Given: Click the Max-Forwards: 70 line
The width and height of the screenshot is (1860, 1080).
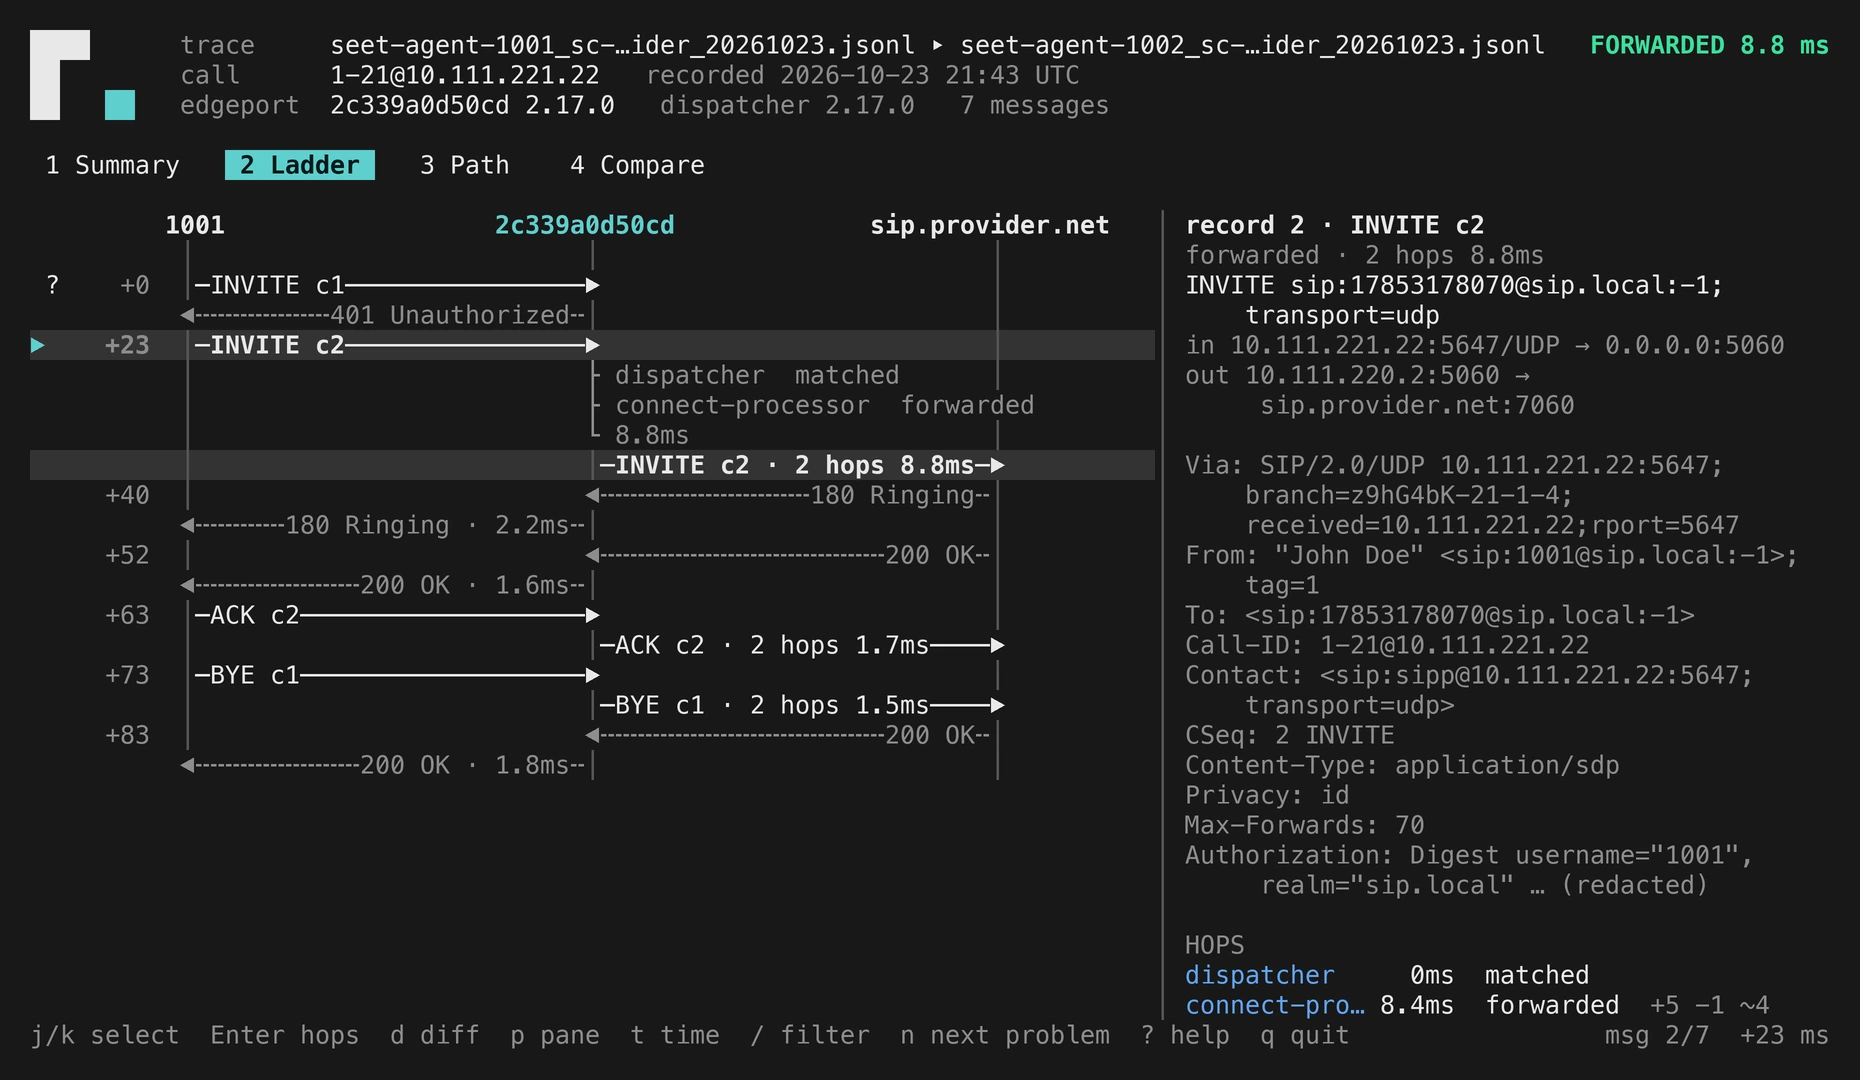Looking at the screenshot, I should pyautogui.click(x=1305, y=825).
